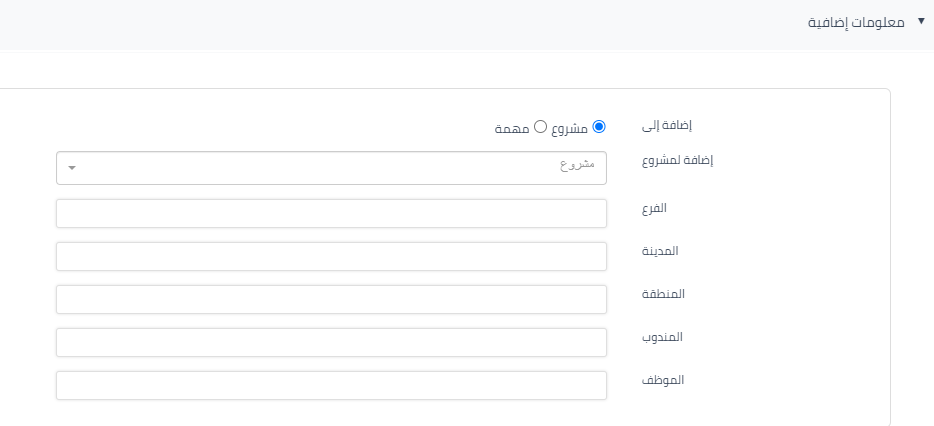Select the مهمة radio button
The width and height of the screenshot is (934, 426).
[x=540, y=127]
